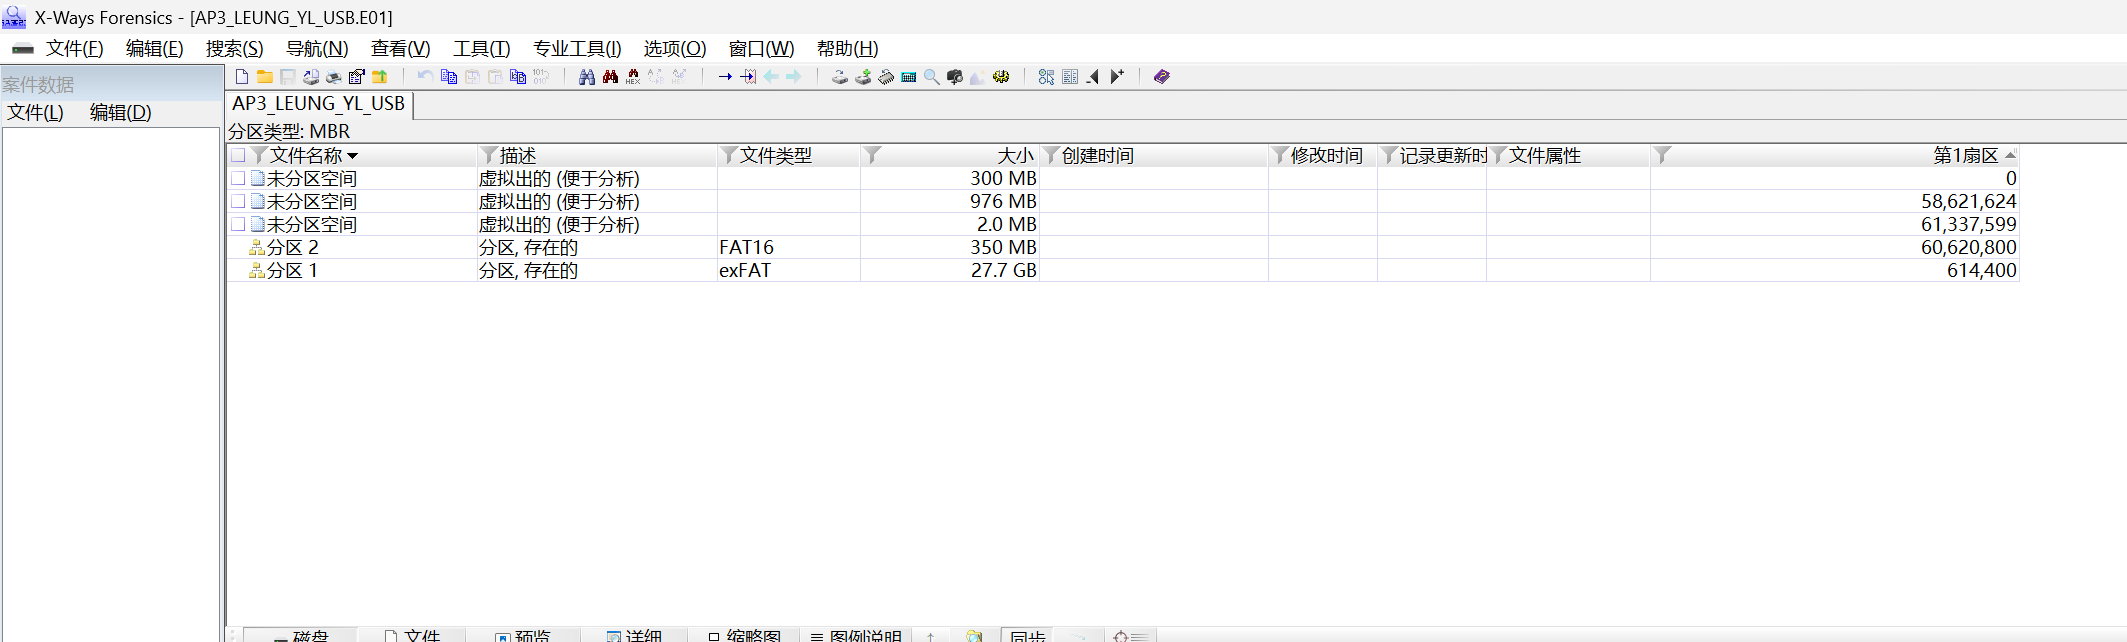Click the blue binoculars Find Text icon
This screenshot has width=2127, height=642.
[587, 77]
